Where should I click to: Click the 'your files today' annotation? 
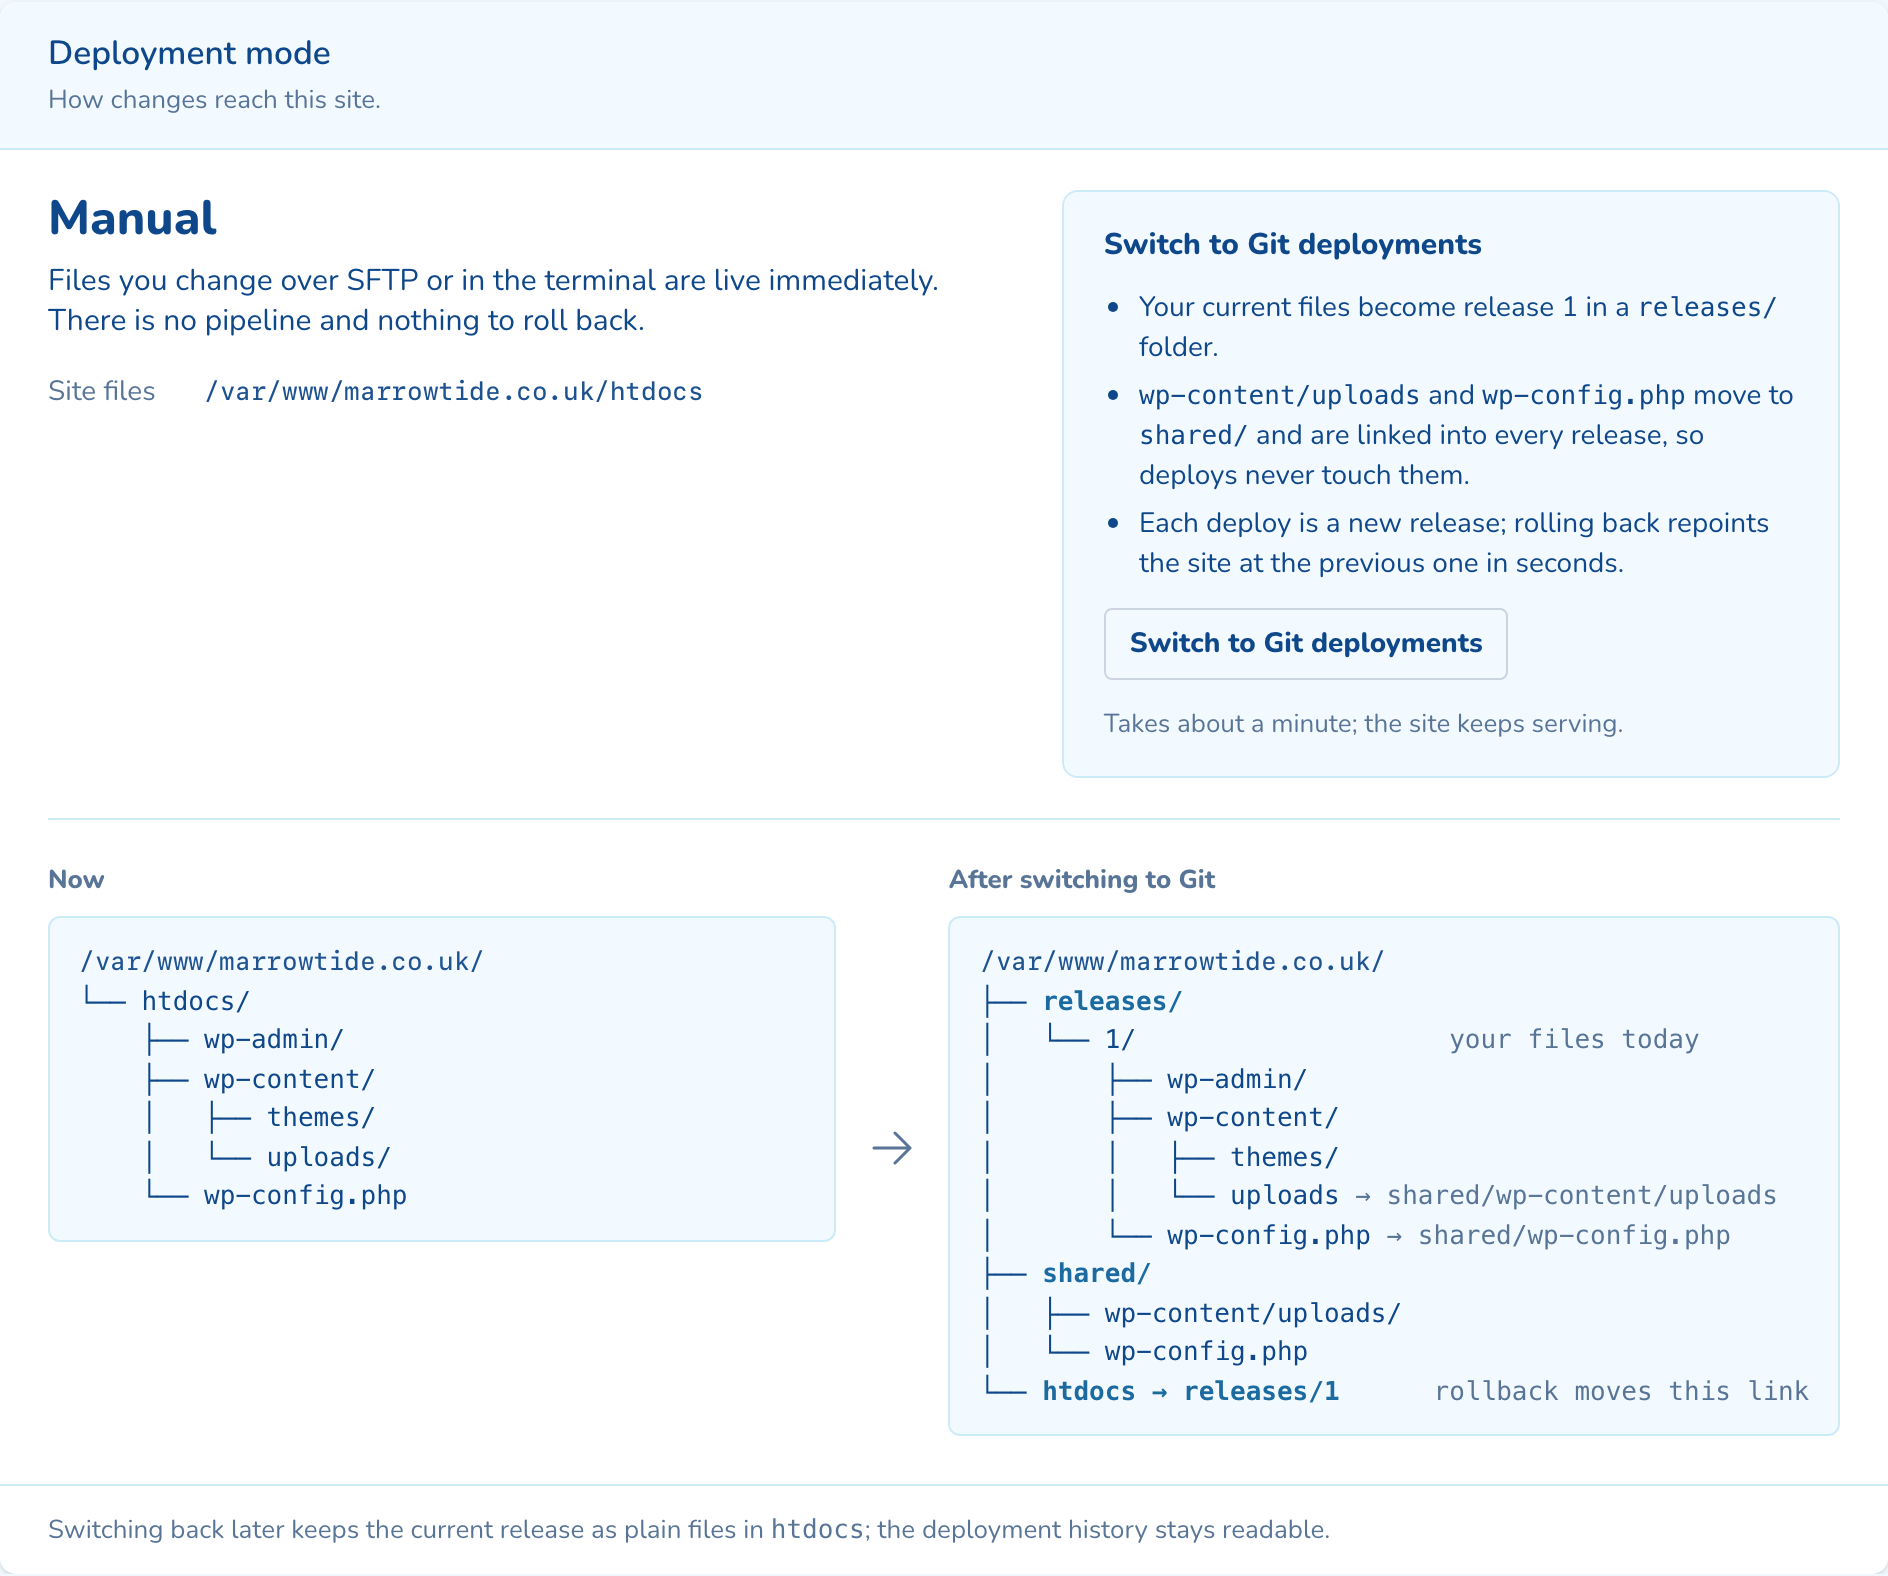1574,1039
